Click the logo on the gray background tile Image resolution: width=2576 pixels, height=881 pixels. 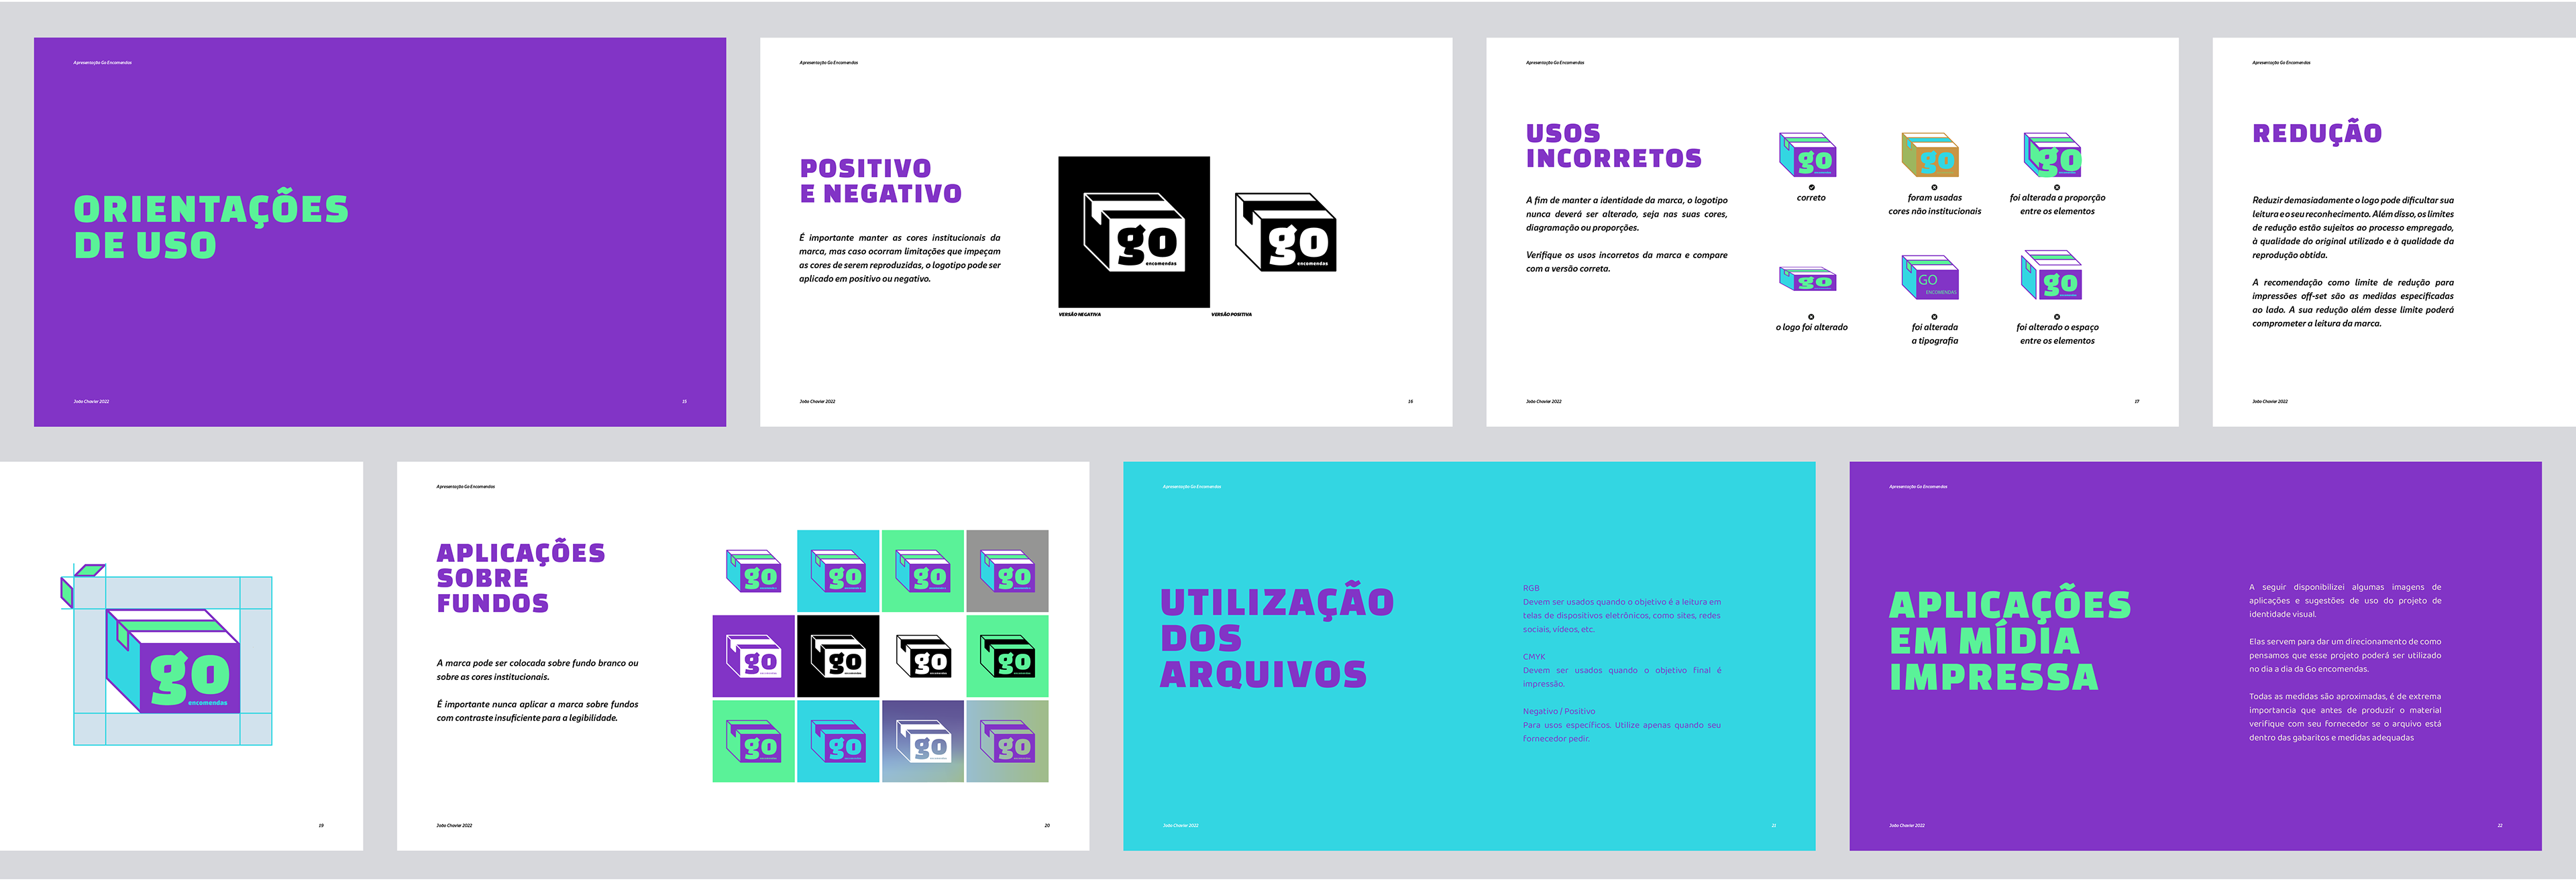point(1007,571)
